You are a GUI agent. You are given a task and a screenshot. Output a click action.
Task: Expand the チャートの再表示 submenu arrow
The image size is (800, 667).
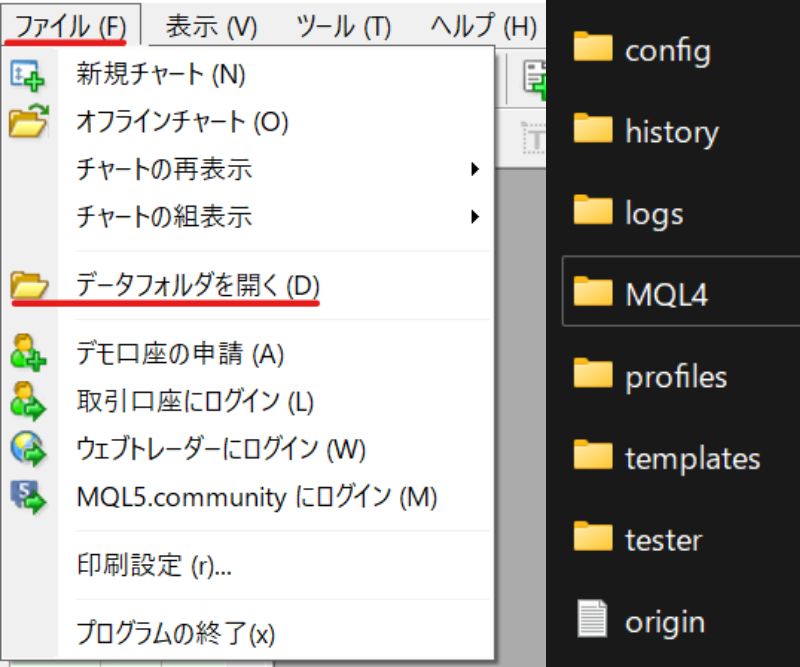(475, 169)
